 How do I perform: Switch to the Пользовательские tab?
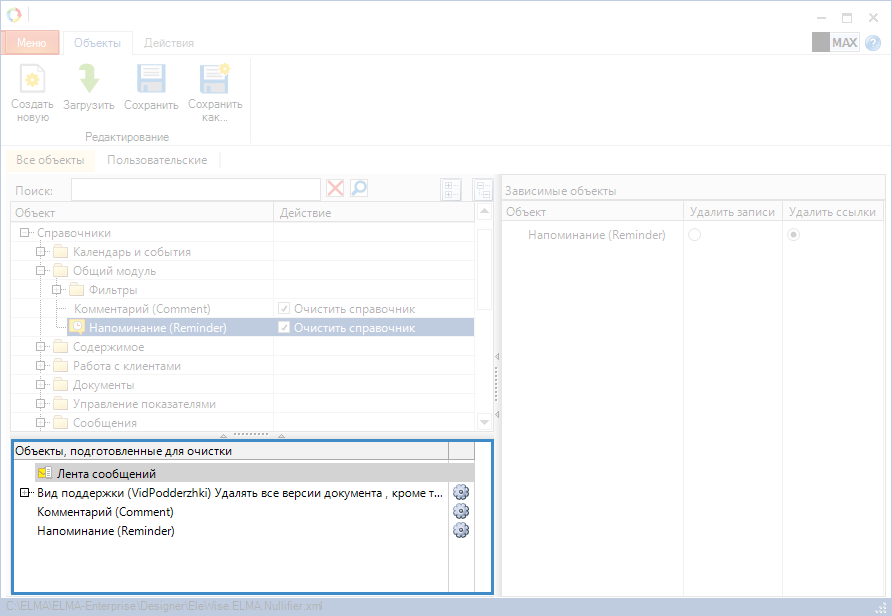[x=157, y=160]
